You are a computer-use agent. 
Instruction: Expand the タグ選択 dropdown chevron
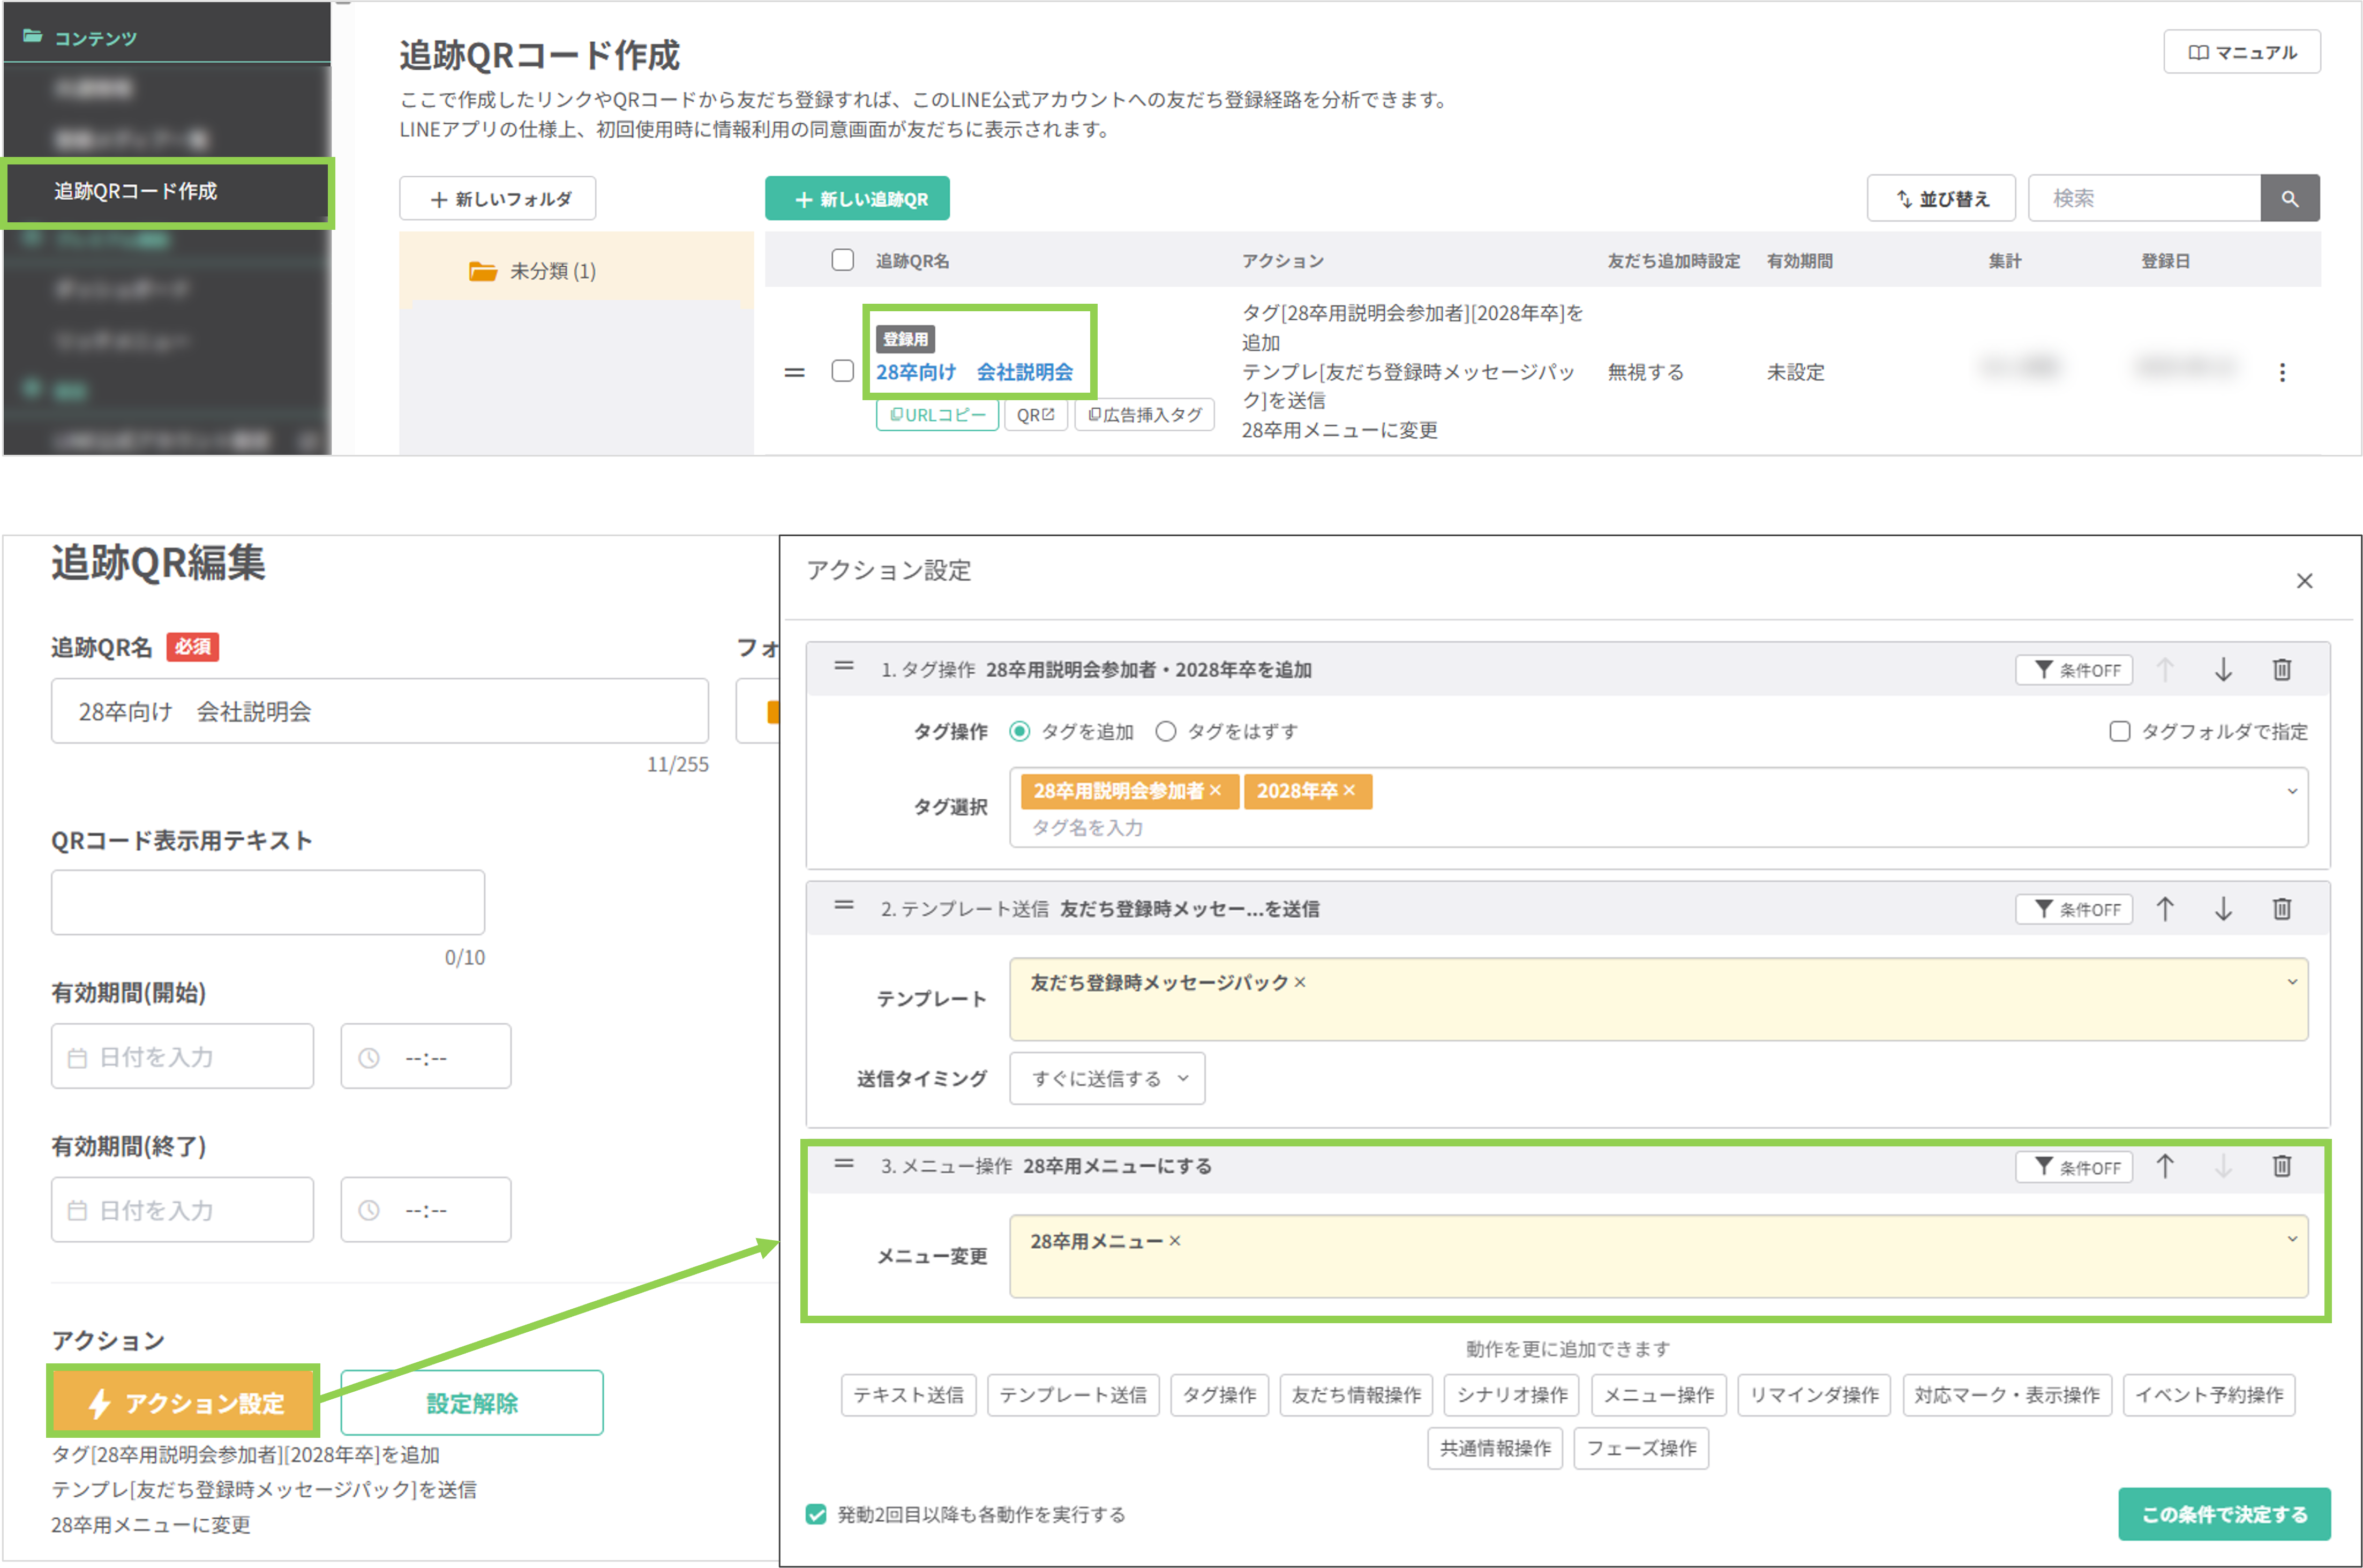2292,790
